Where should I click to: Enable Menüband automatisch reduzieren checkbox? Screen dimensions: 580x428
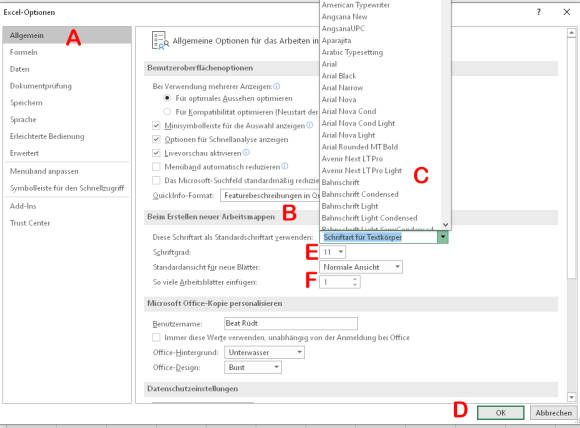[156, 166]
